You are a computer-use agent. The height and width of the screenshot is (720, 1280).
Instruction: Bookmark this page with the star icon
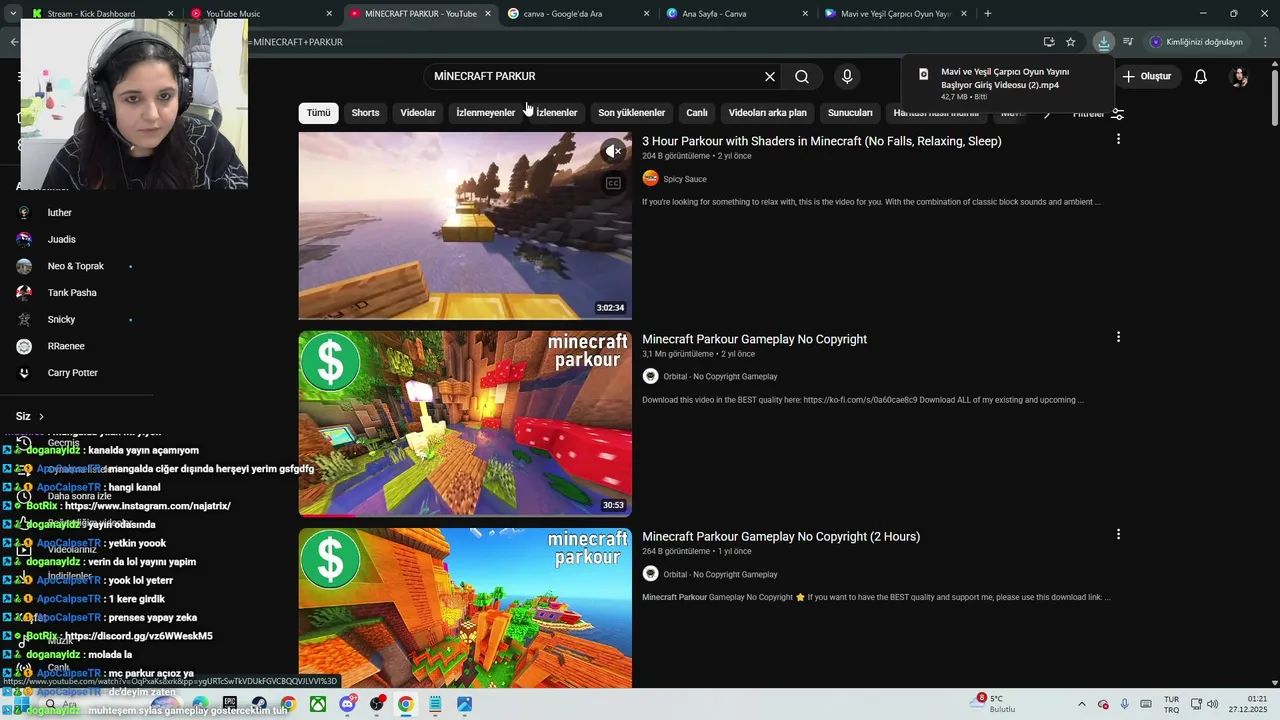click(x=1071, y=42)
